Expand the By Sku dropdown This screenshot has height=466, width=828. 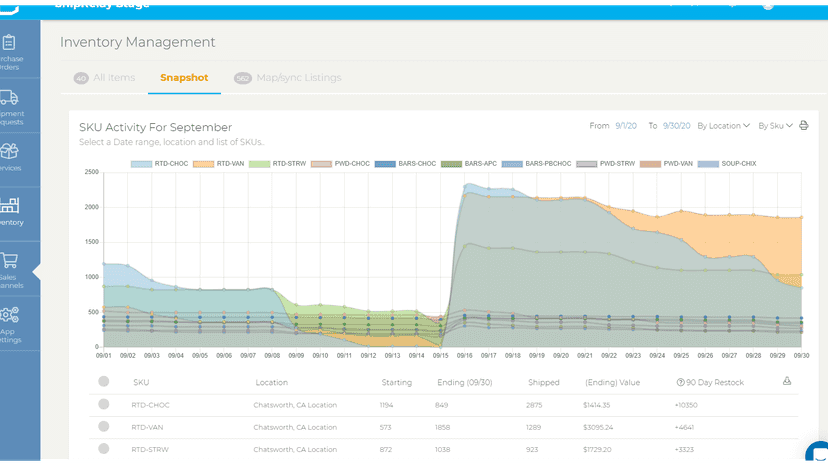tap(775, 126)
